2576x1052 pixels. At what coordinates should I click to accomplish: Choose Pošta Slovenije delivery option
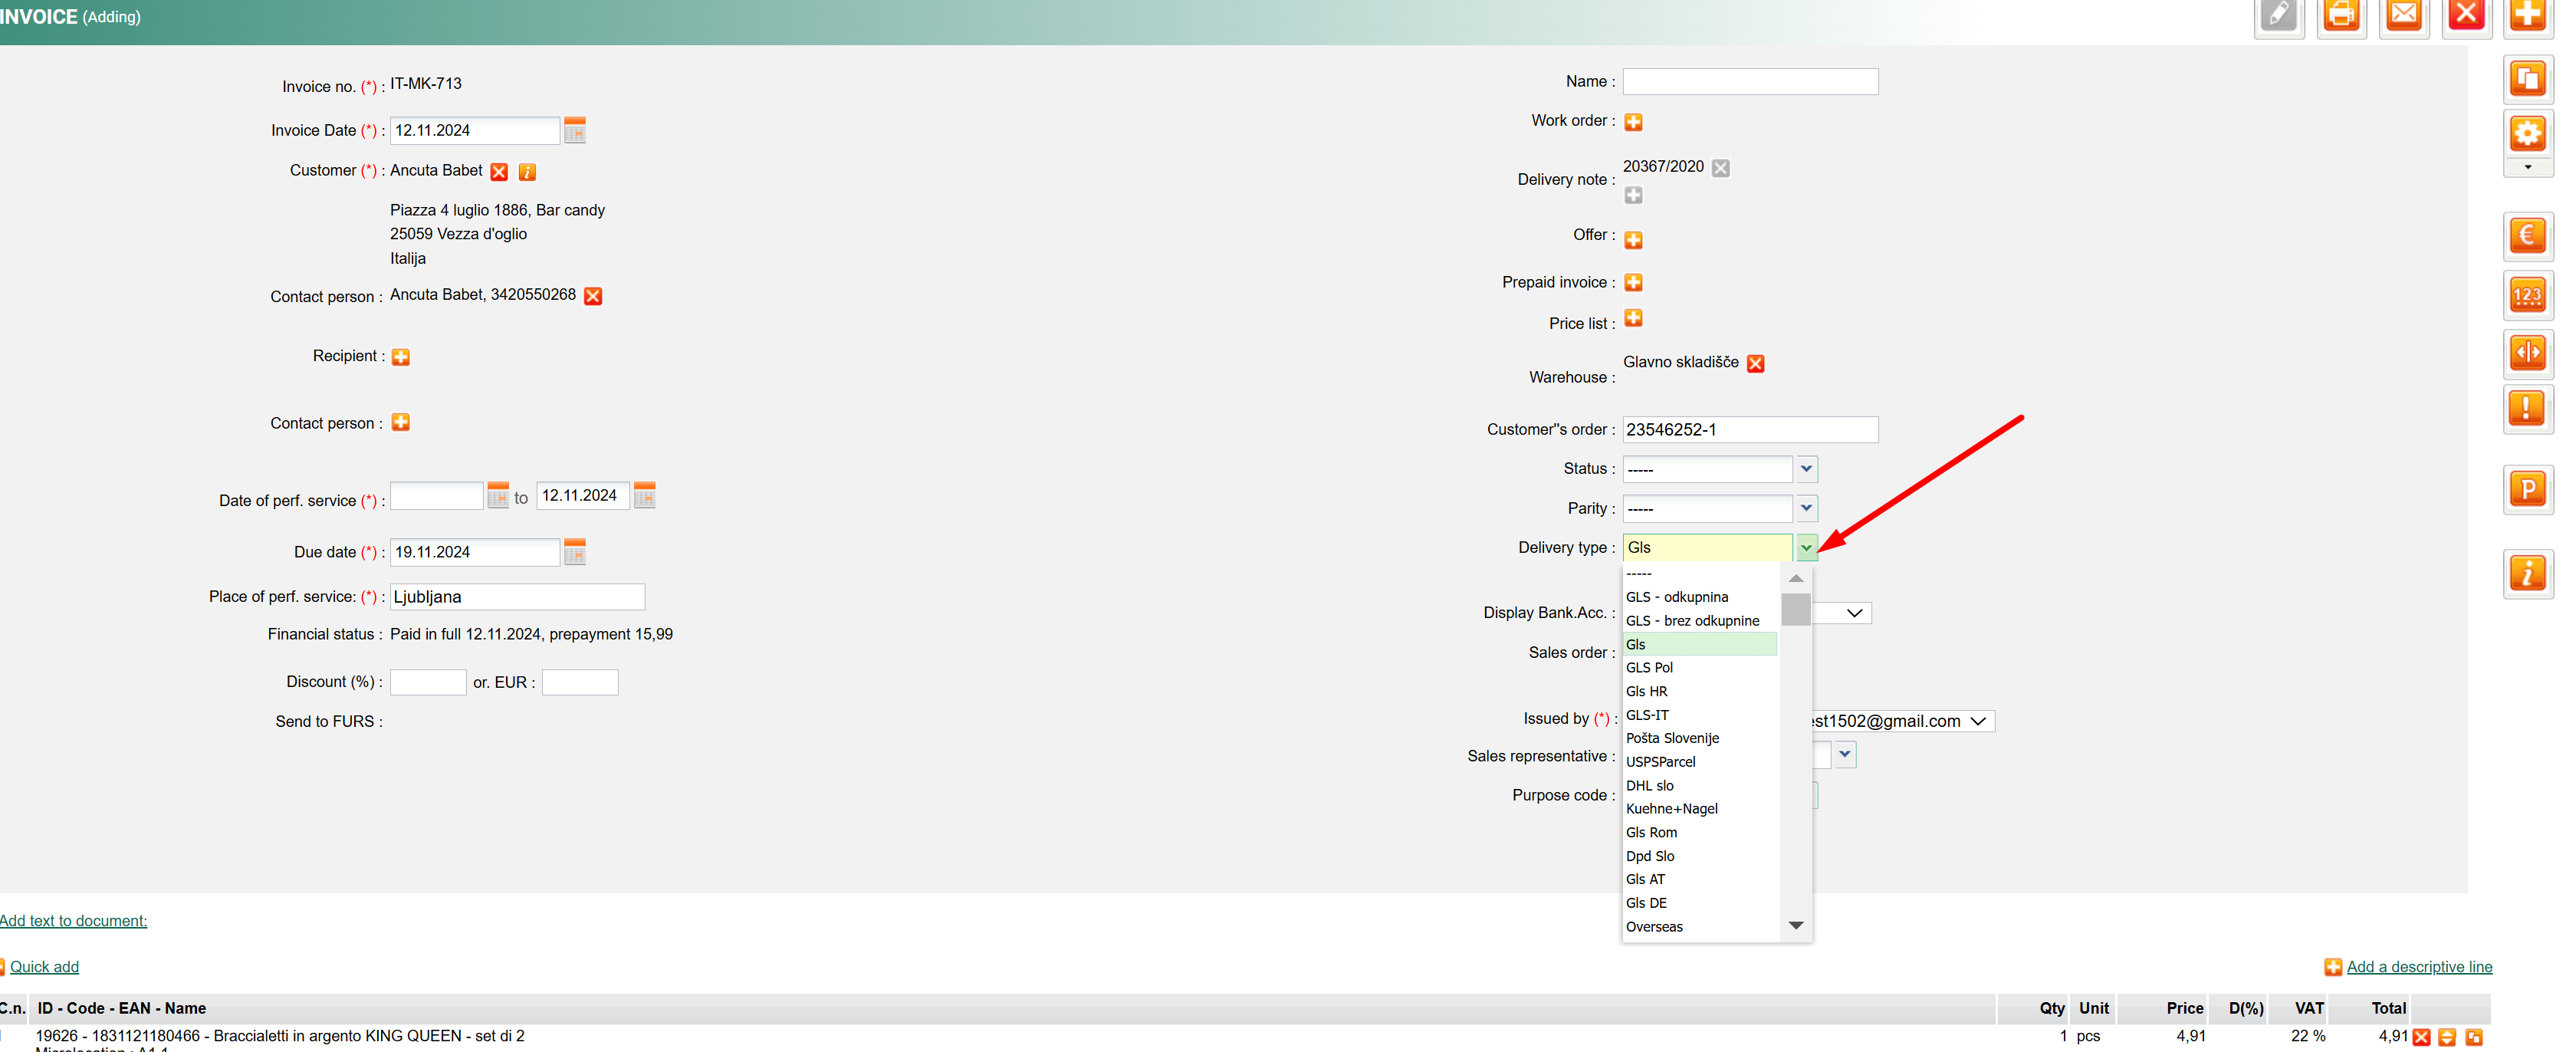(1672, 738)
